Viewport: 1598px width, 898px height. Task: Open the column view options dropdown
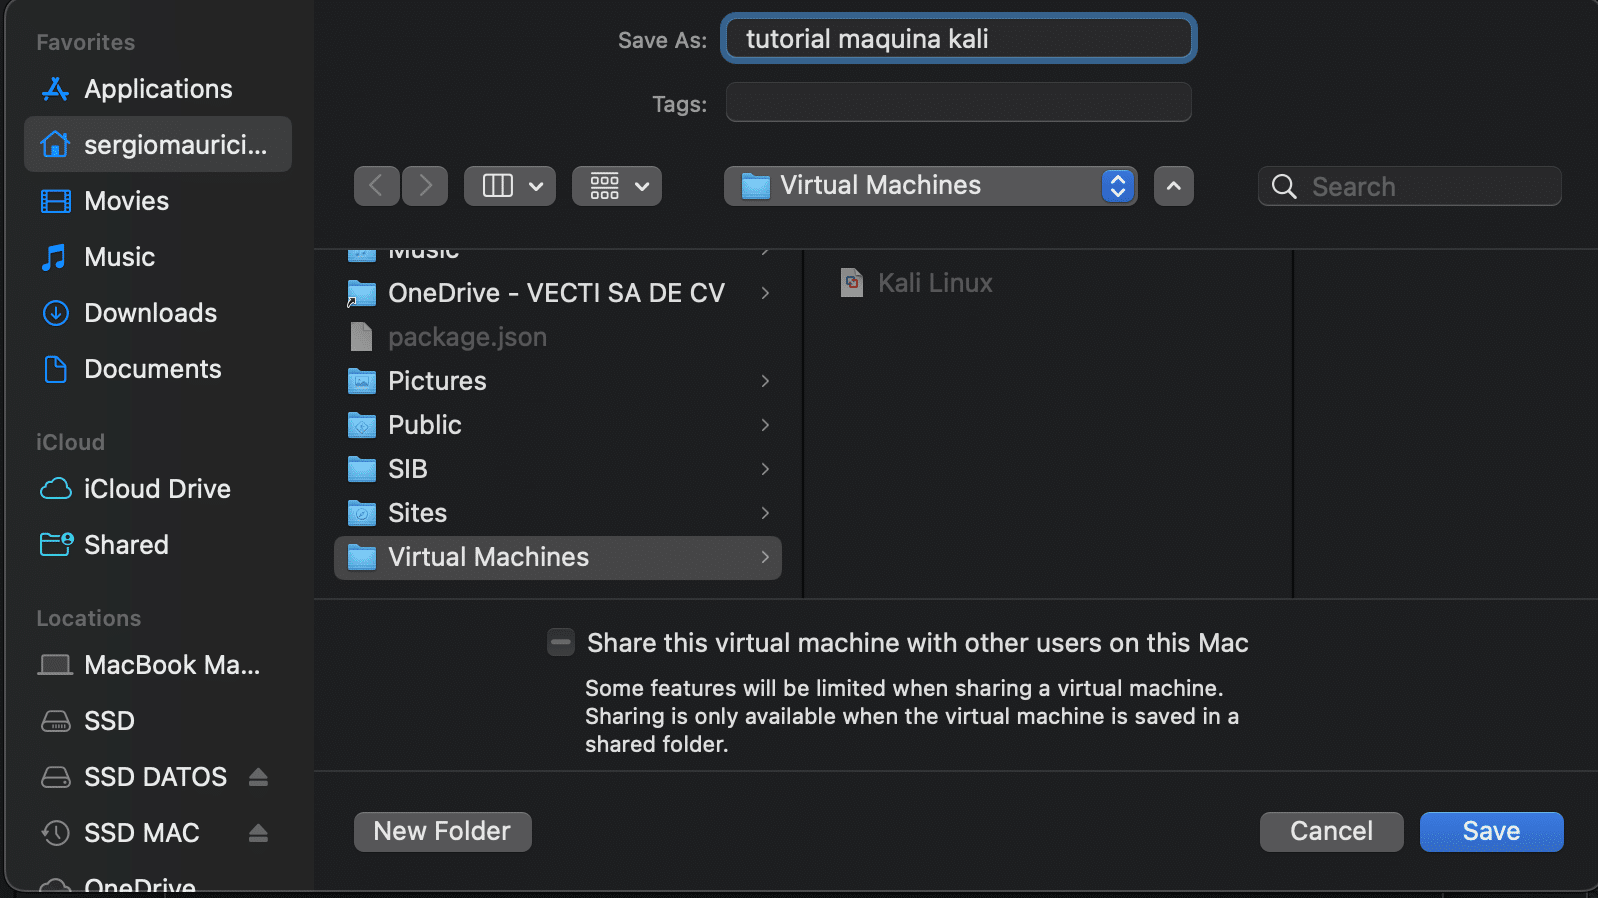tap(510, 186)
